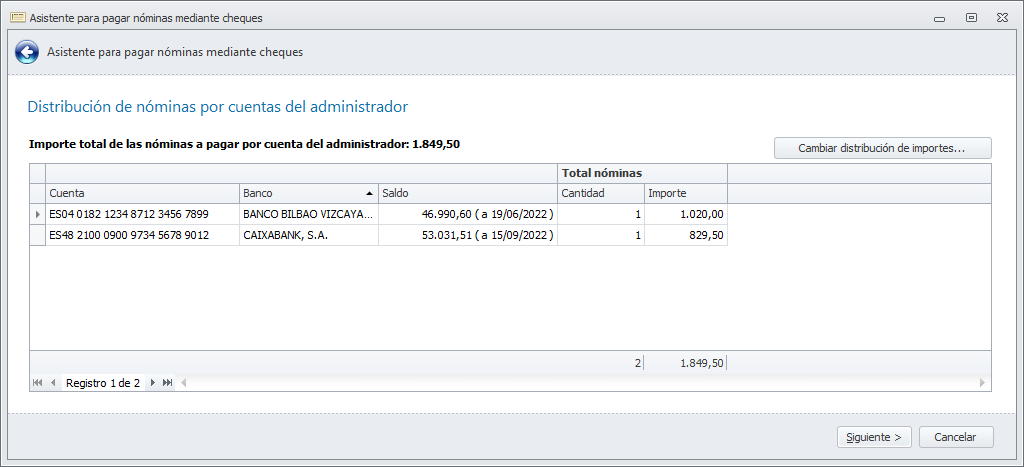Screen dimensions: 1024x467
Task: Click the Siguiente button
Action: 873,437
